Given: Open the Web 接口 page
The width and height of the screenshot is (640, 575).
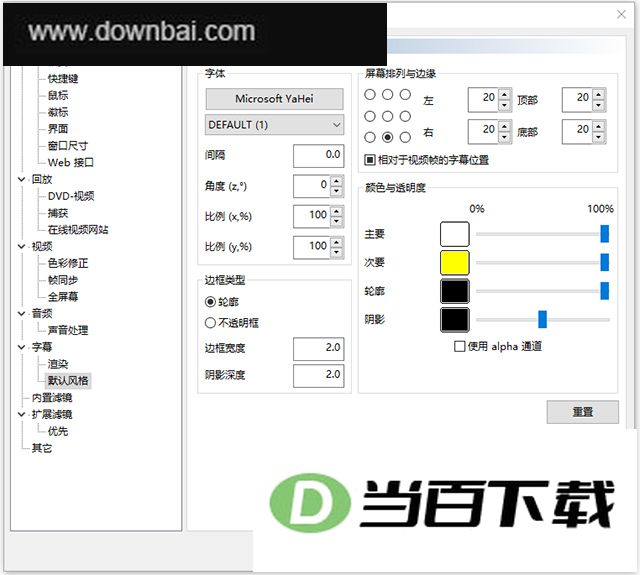Looking at the screenshot, I should coord(70,162).
